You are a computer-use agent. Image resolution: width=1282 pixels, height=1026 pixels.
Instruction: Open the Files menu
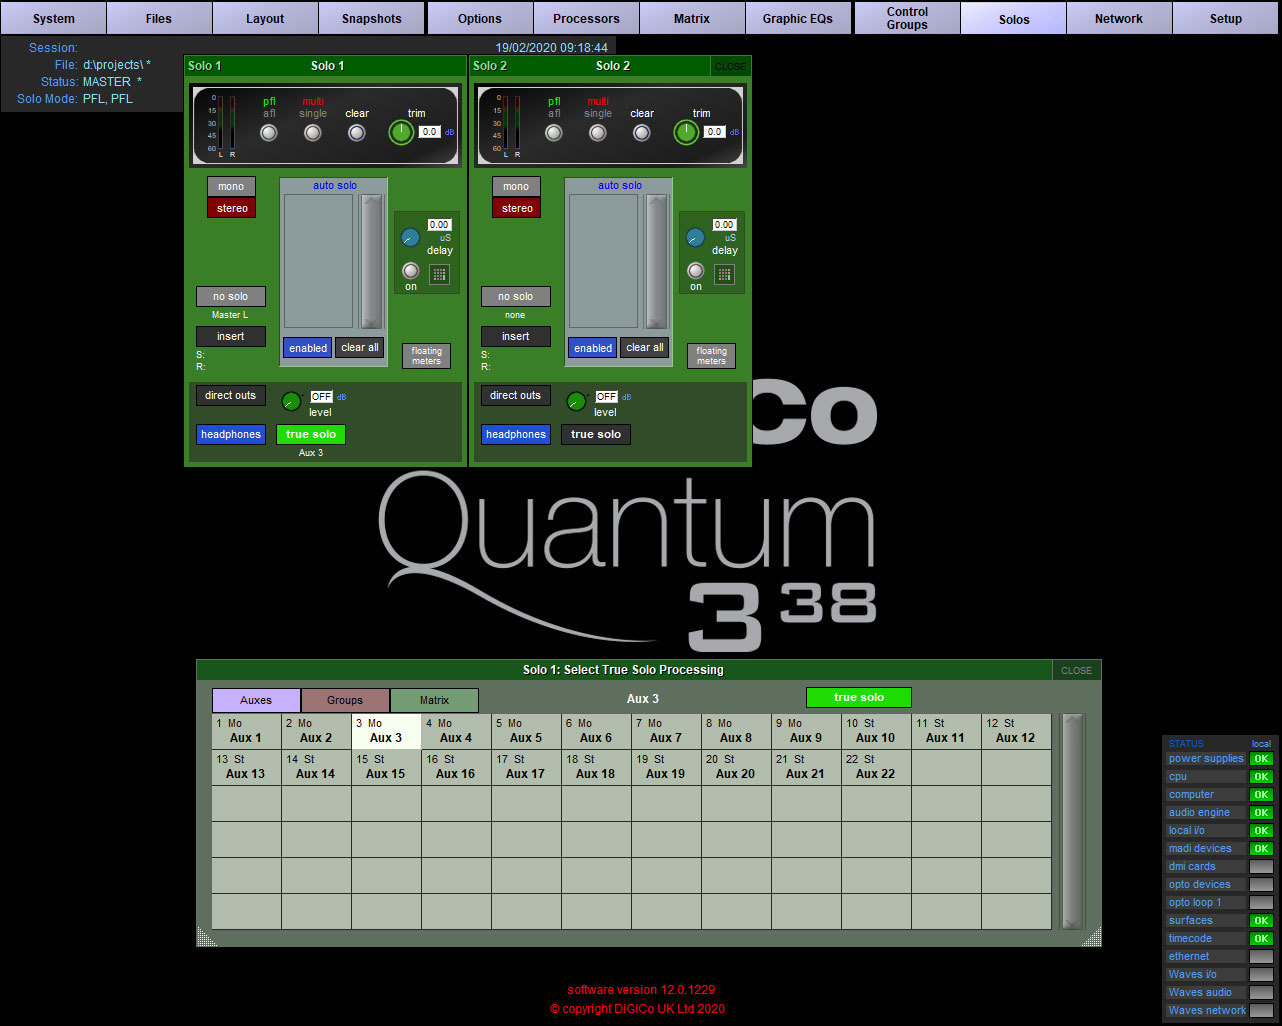point(159,18)
